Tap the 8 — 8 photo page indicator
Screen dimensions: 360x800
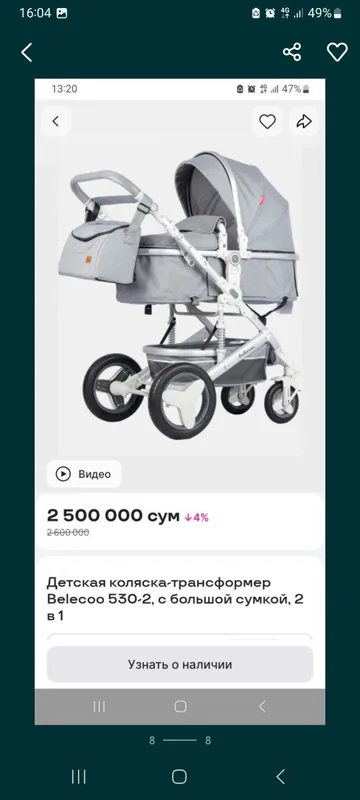pyautogui.click(x=180, y=740)
